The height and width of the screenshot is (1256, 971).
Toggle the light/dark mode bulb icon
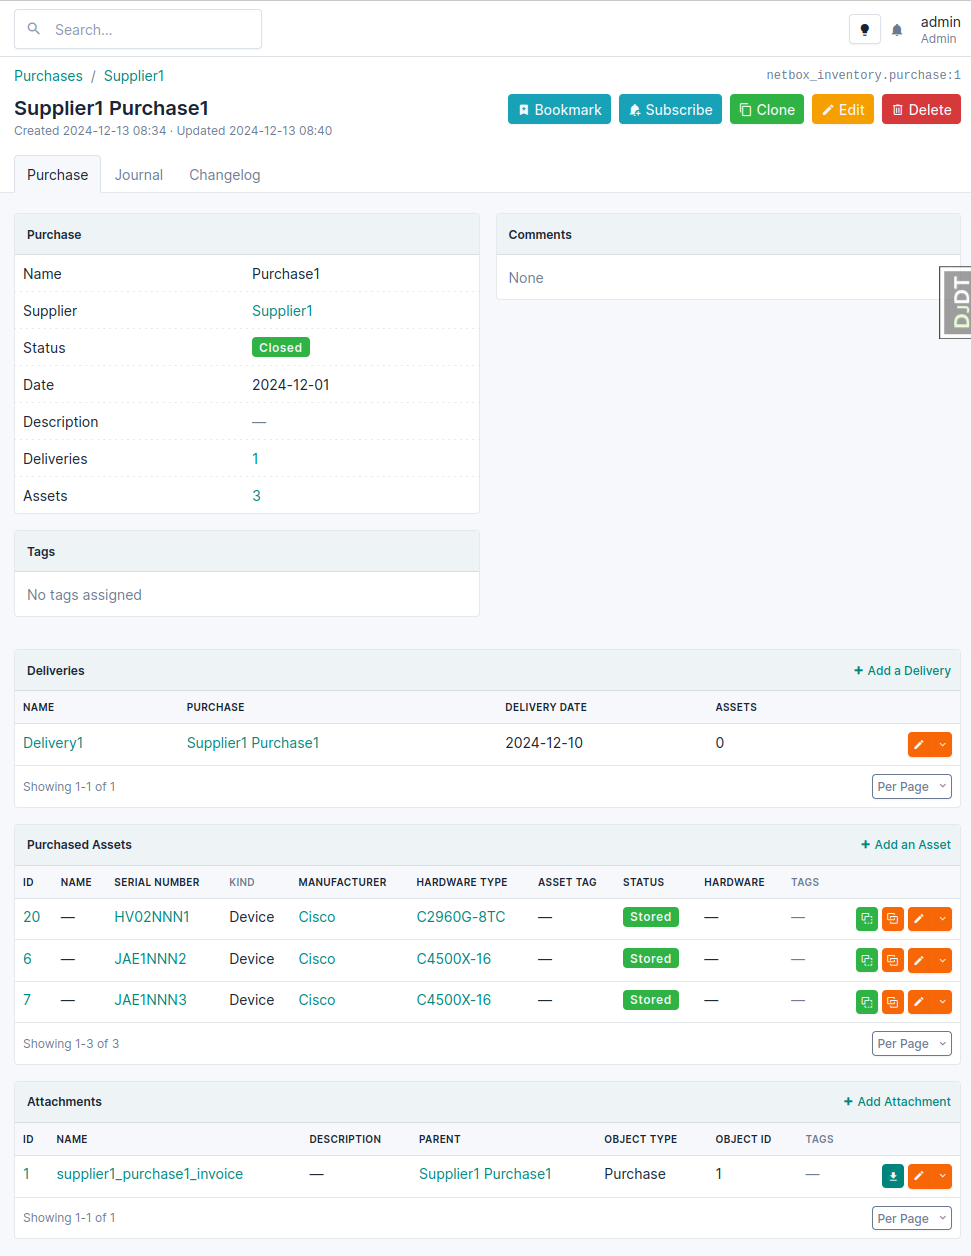(865, 30)
